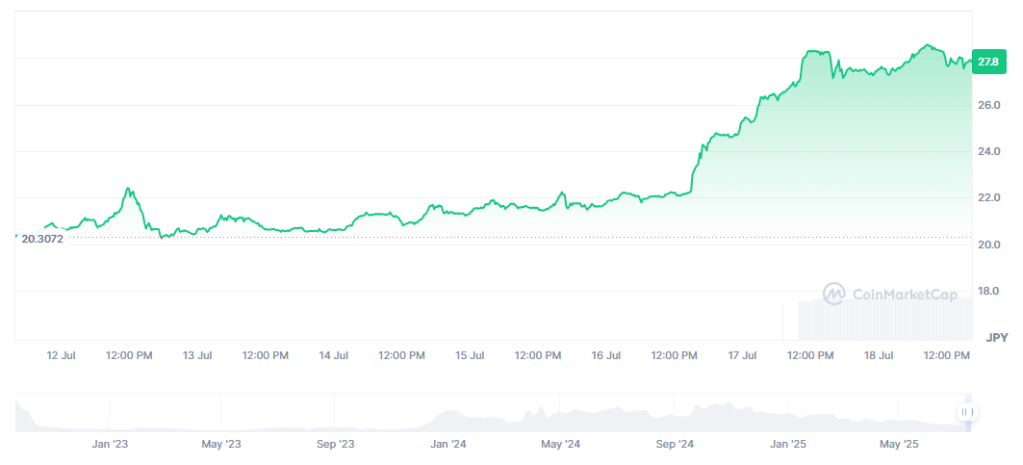Click the green 27.8 current price tag
This screenshot has width=1023, height=465.
tap(989, 61)
